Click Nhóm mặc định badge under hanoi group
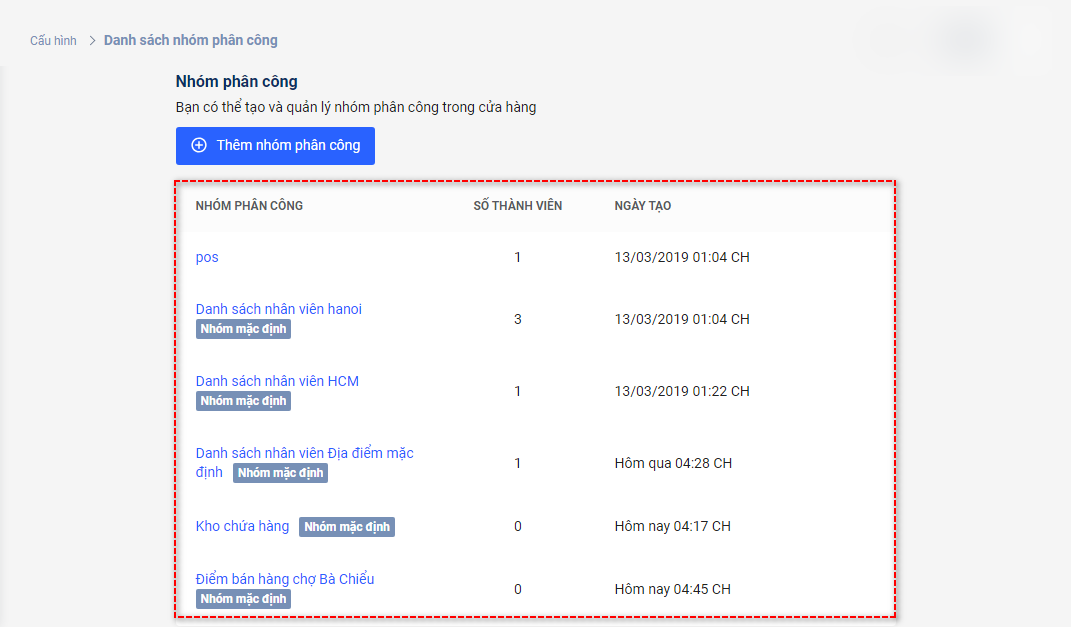 (243, 329)
